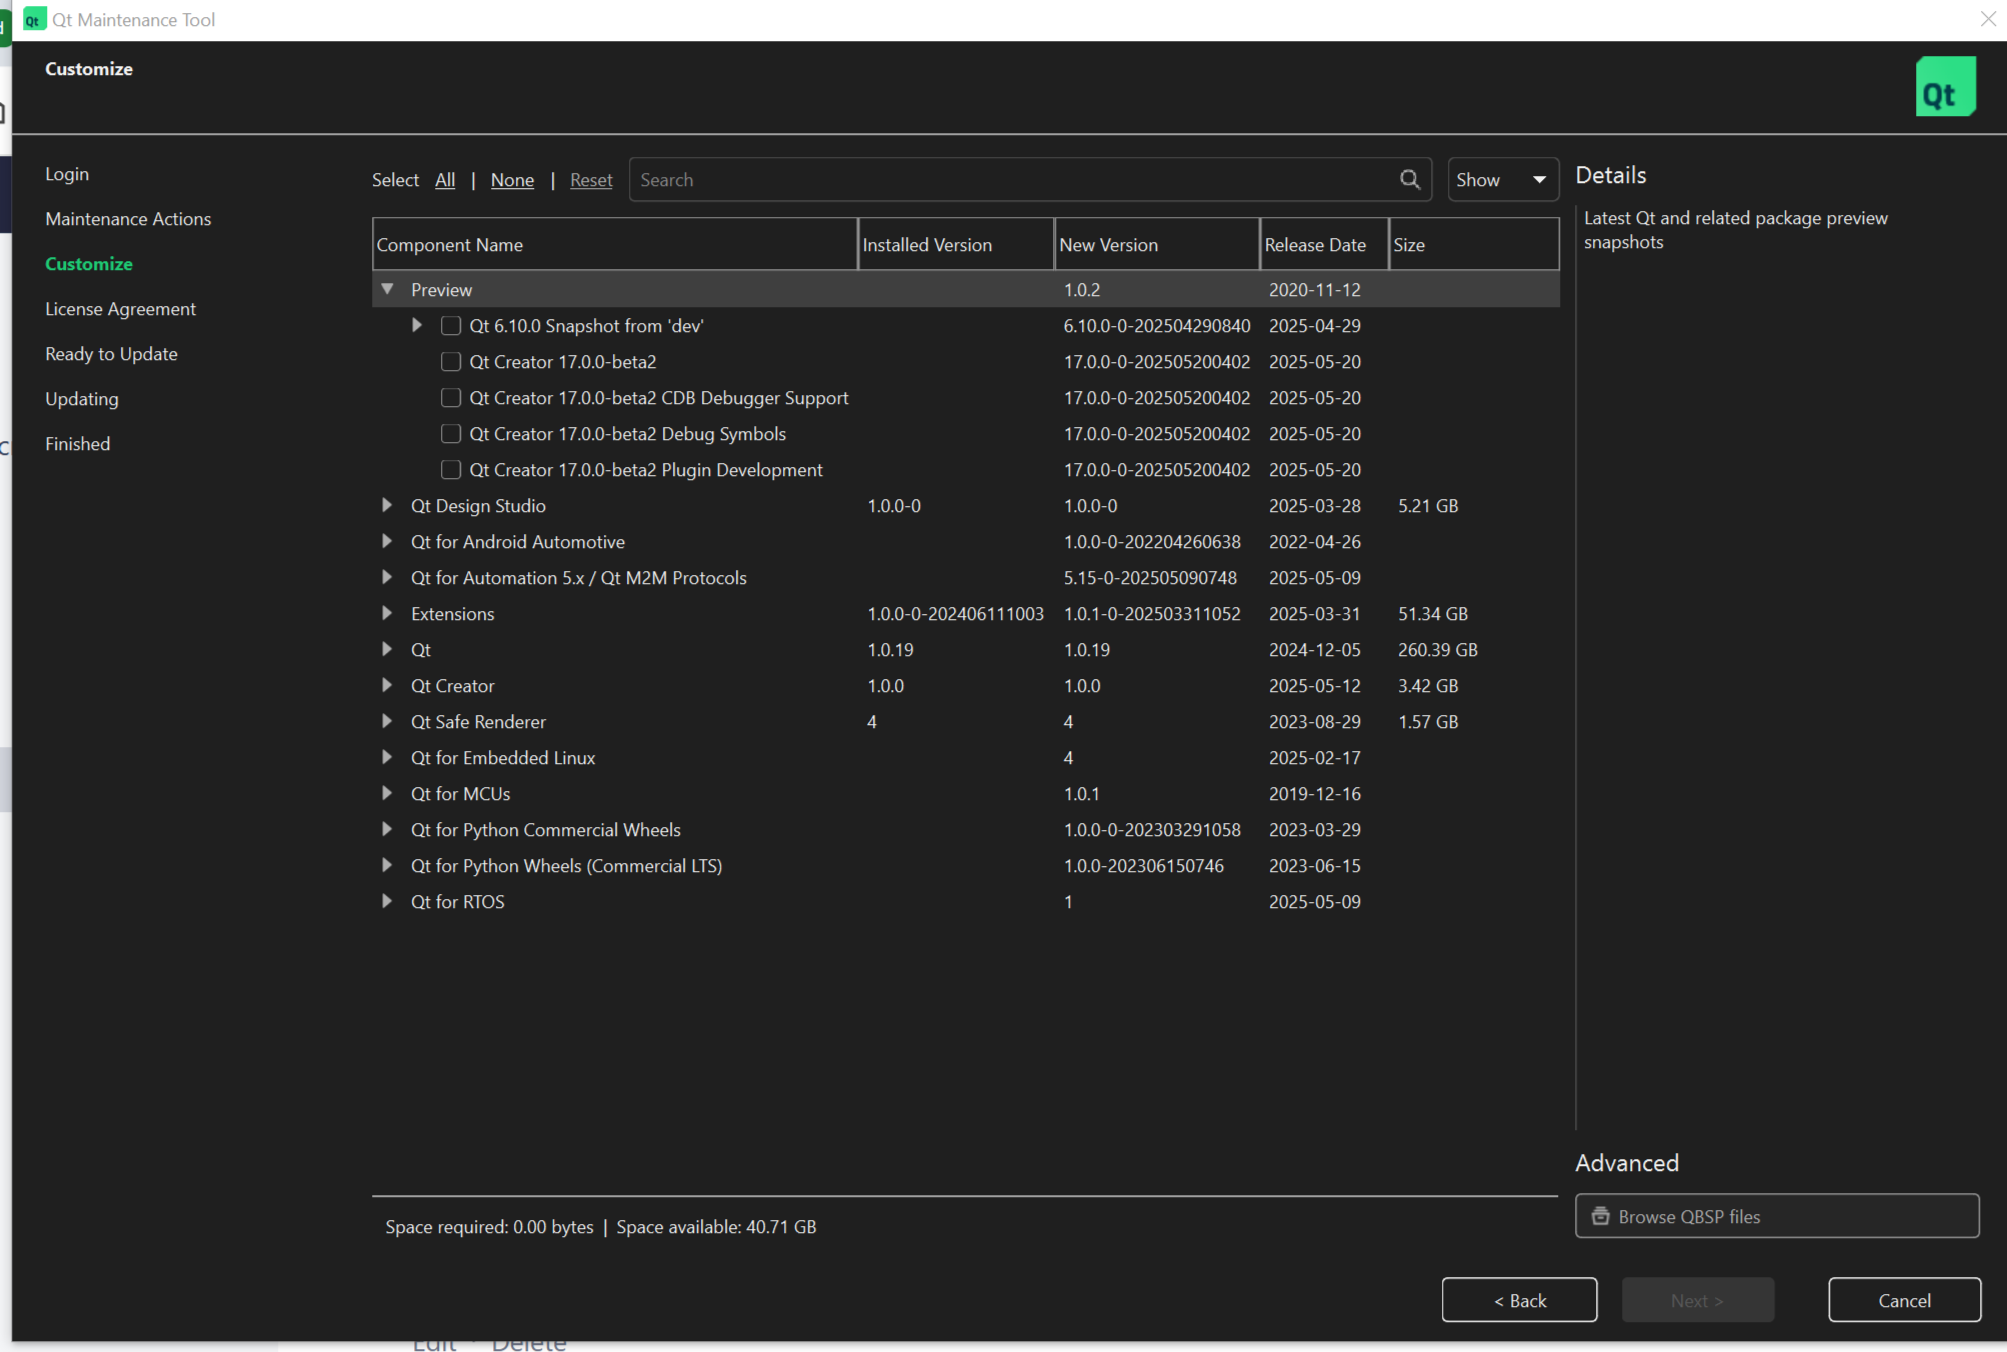Screen dimensions: 2007x1352
Task: Select Qt Creator 17.0.0-beta2 Plugin Development checkbox
Action: click(451, 470)
